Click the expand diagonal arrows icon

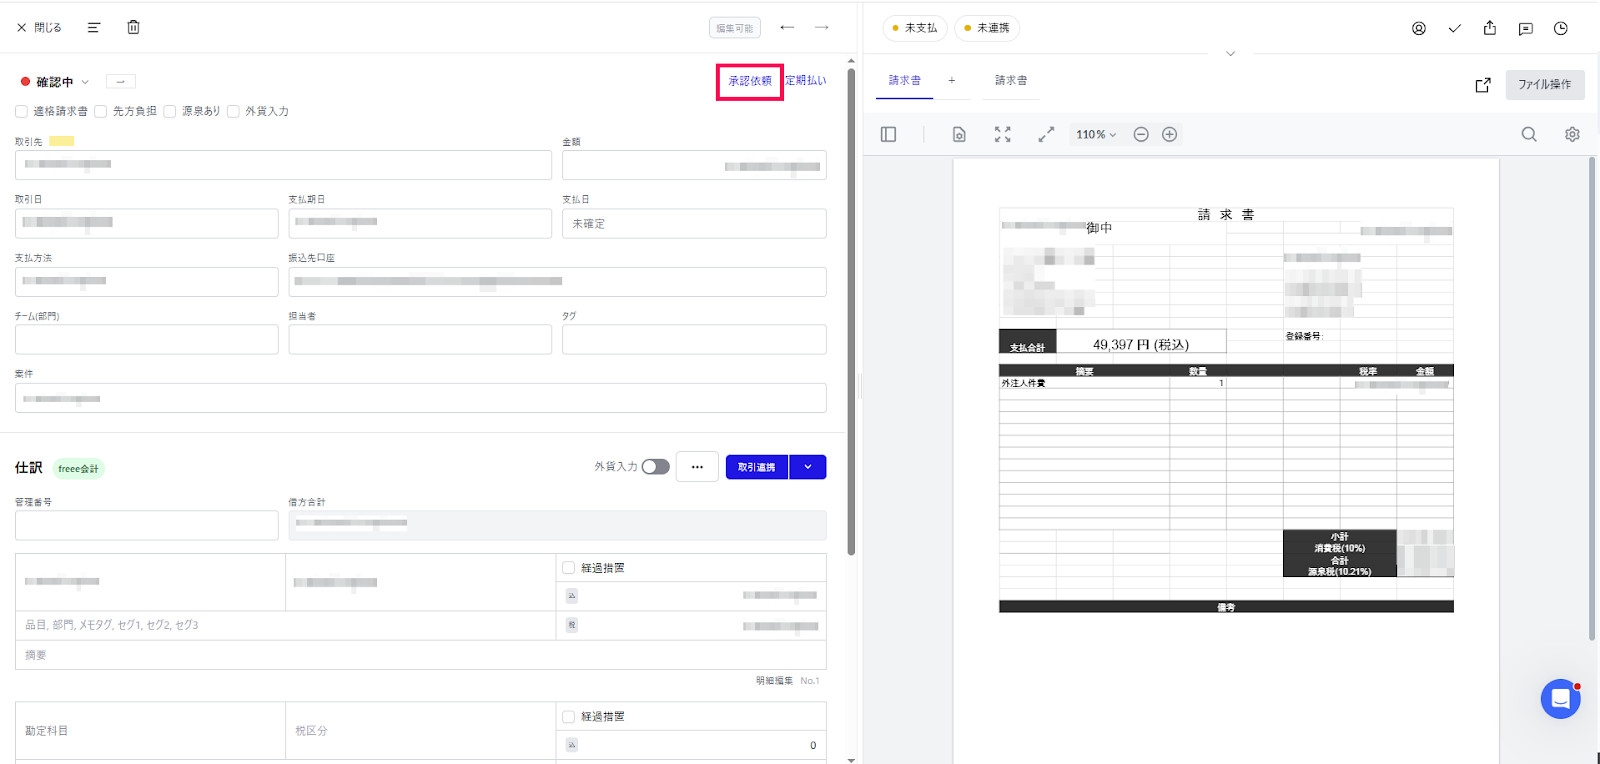pyautogui.click(x=1046, y=134)
